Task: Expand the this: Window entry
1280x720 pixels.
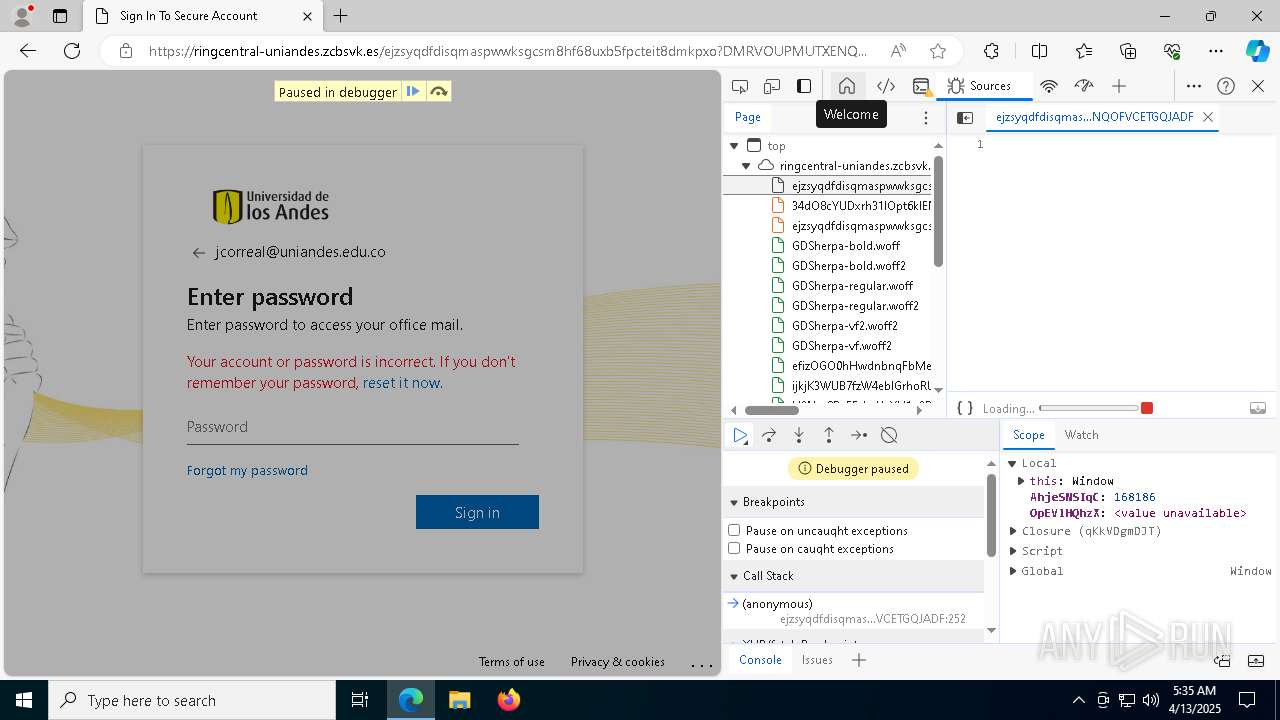Action: (x=1021, y=481)
